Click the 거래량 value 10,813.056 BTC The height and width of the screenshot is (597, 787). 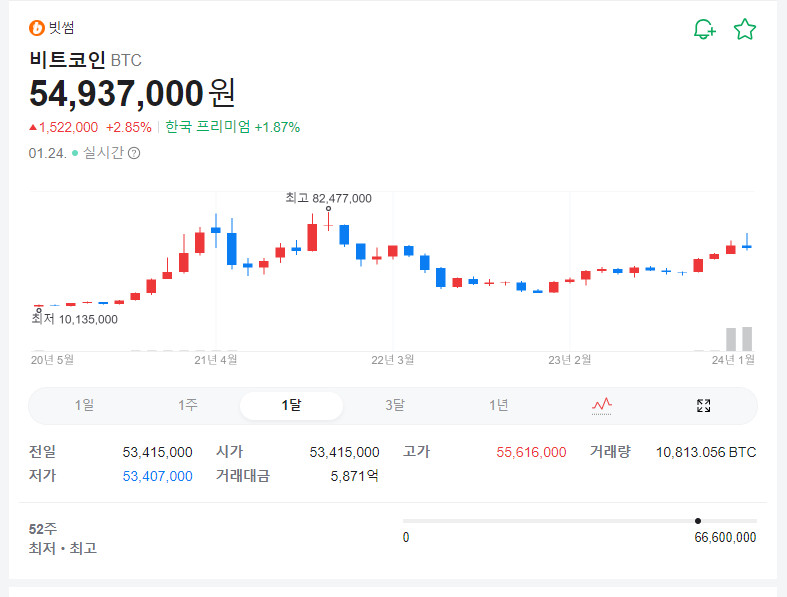[x=706, y=452]
